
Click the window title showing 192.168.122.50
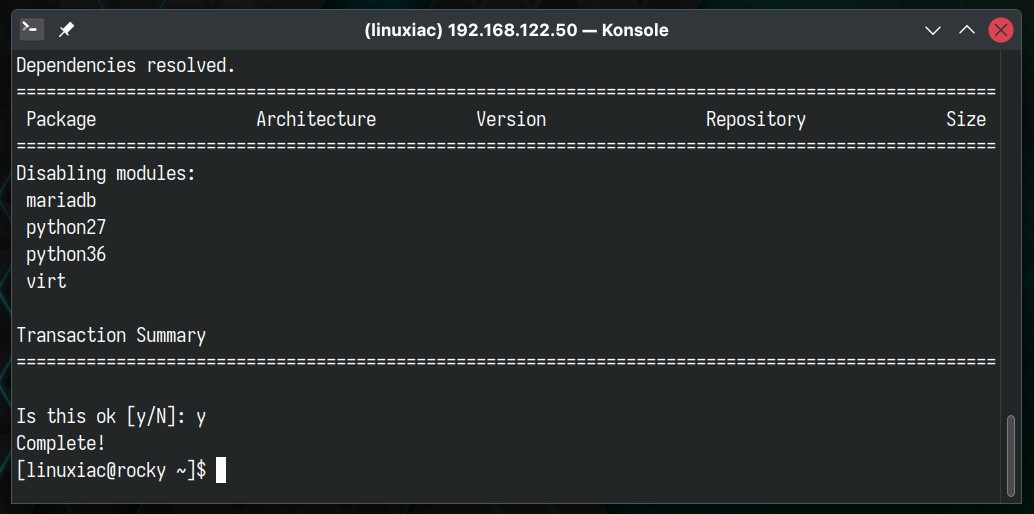click(516, 30)
